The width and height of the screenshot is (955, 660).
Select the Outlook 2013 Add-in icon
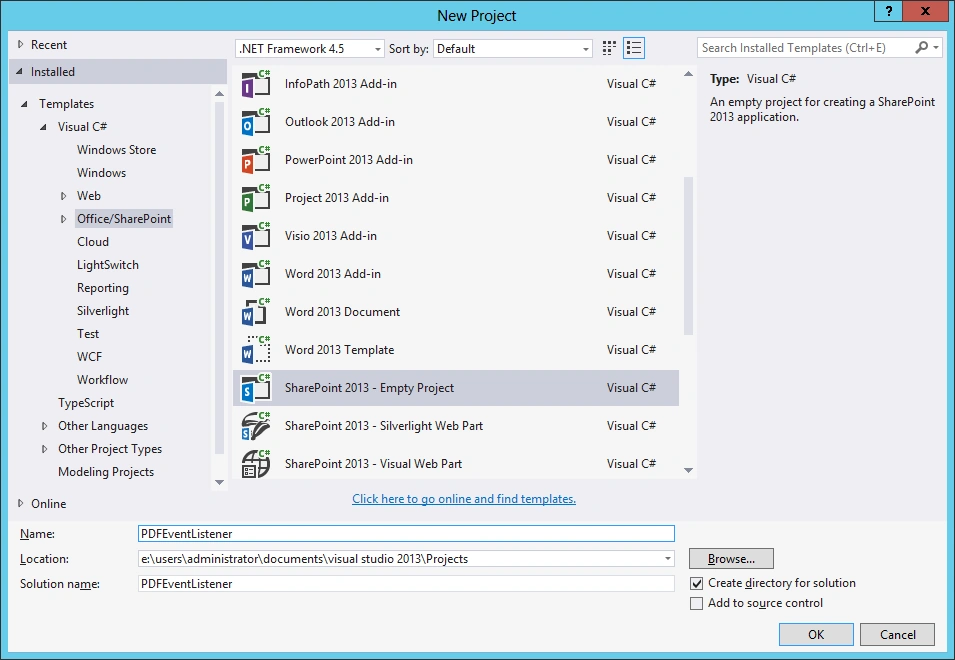coord(256,122)
